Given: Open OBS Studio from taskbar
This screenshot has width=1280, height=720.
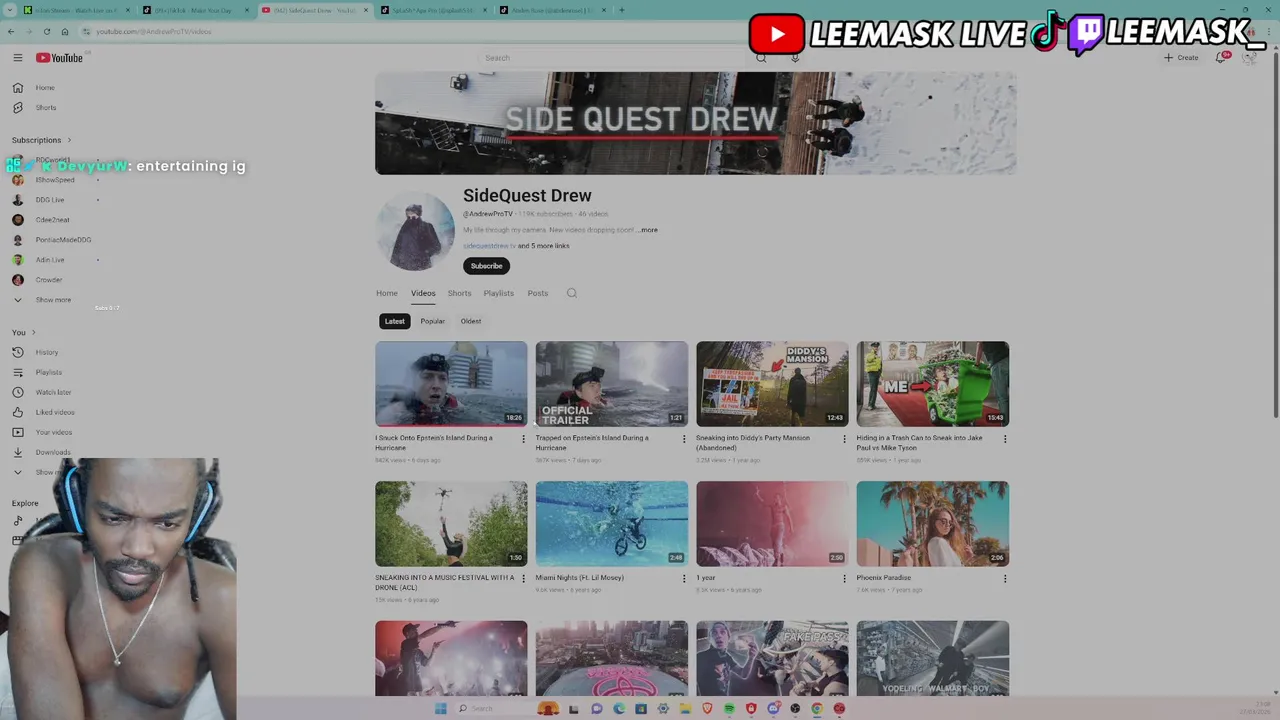Looking at the screenshot, I should (795, 708).
